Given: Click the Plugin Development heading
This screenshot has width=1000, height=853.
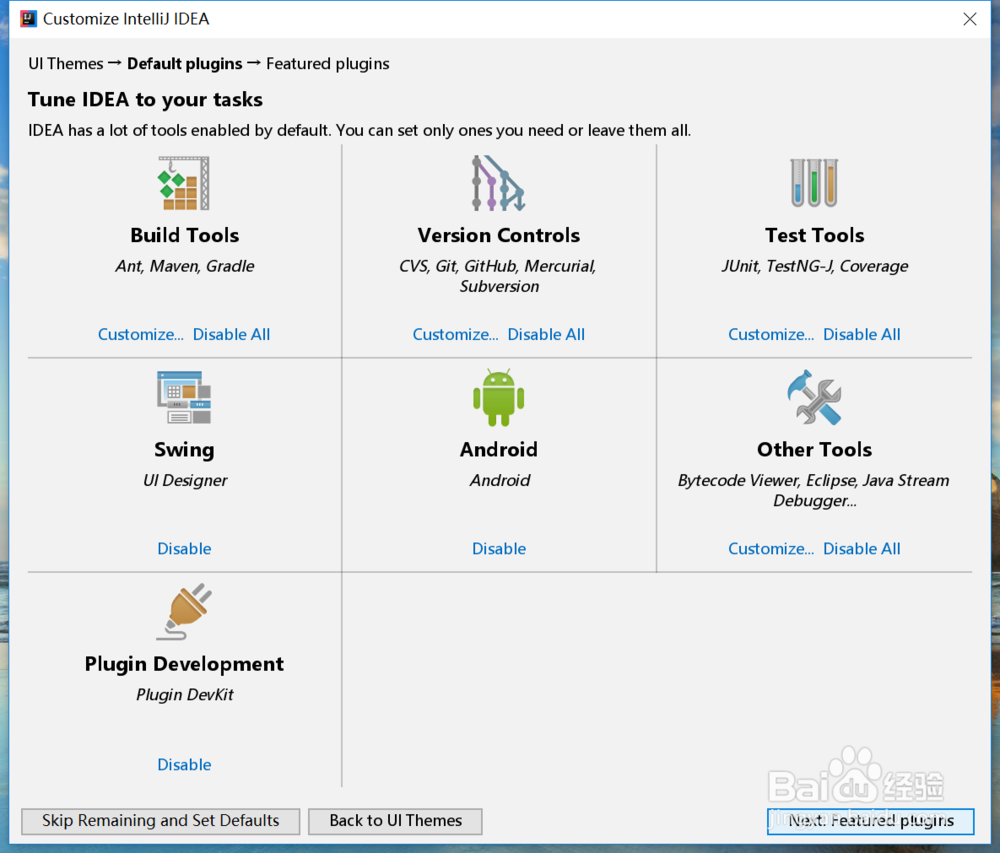Looking at the screenshot, I should click(184, 664).
